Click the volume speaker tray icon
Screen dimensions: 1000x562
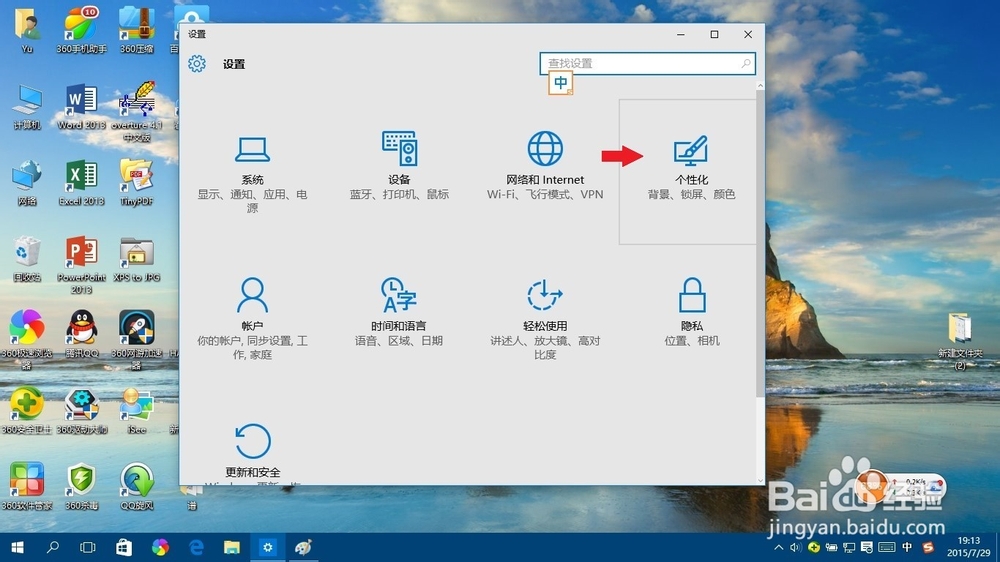click(795, 547)
